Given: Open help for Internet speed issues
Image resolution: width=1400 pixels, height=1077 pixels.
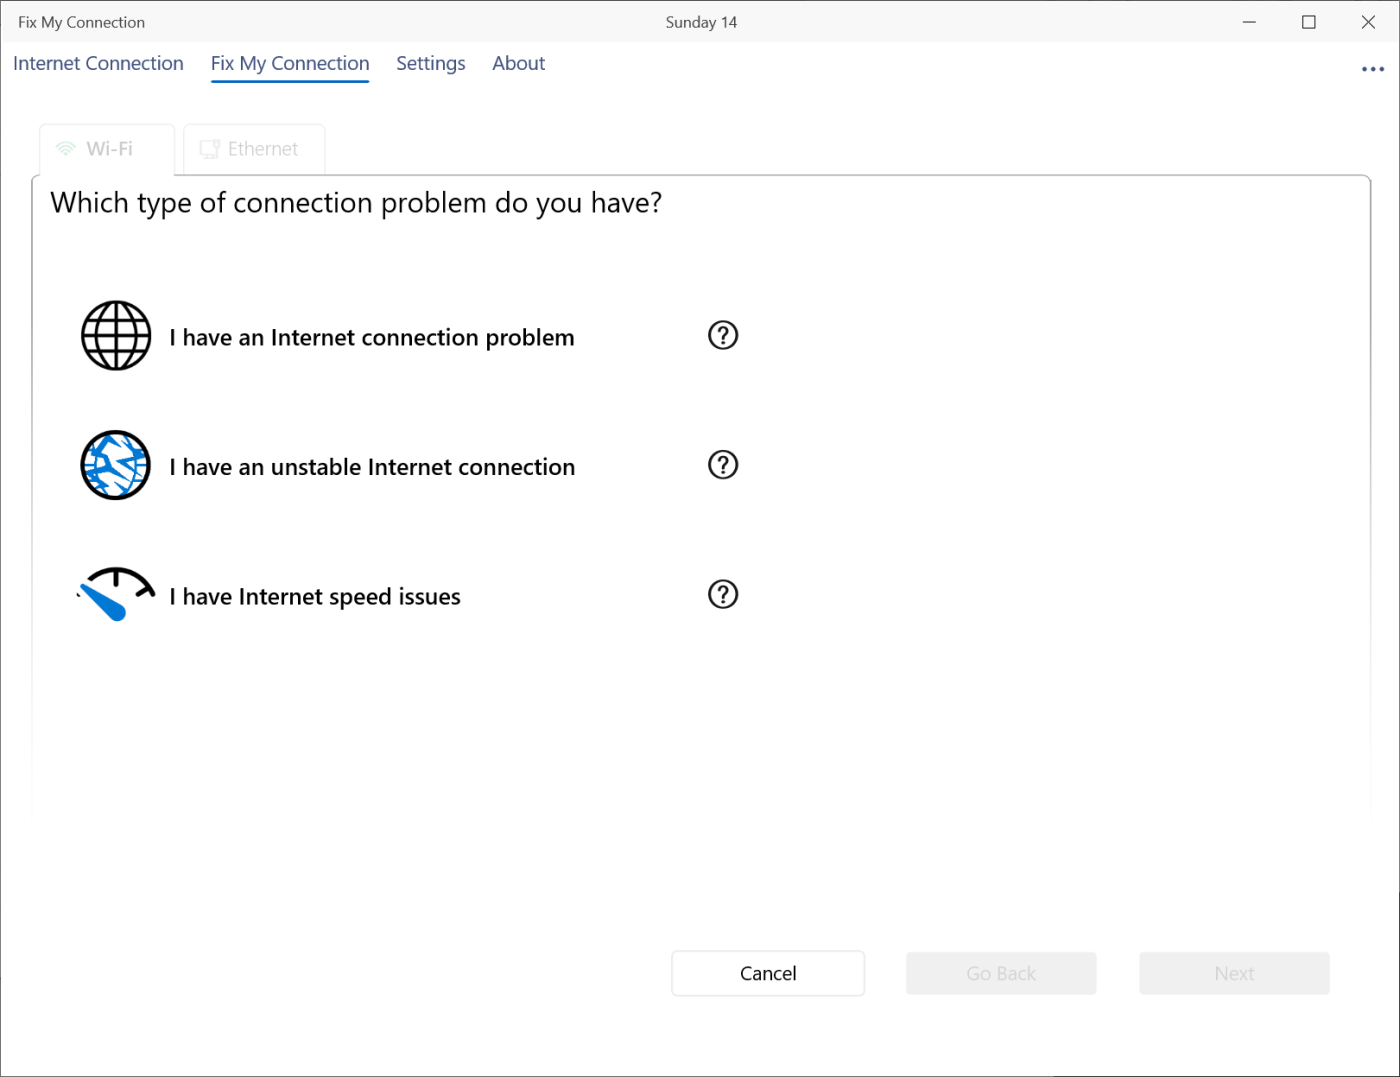Looking at the screenshot, I should tap(722, 594).
